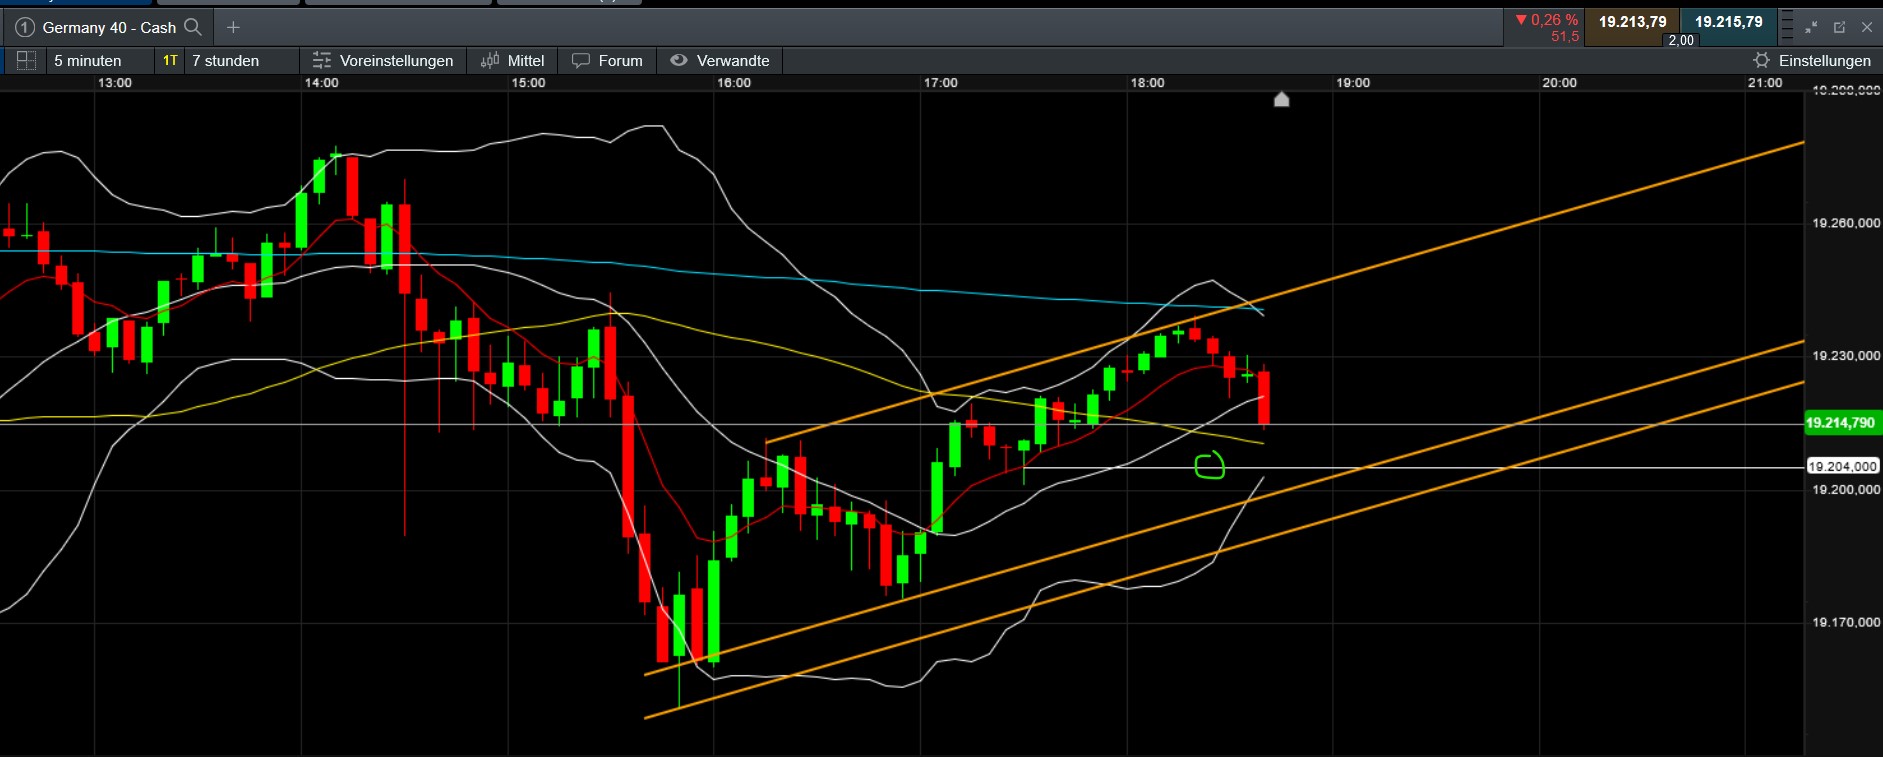Click the circled 1 icon on chart tab

click(25, 27)
